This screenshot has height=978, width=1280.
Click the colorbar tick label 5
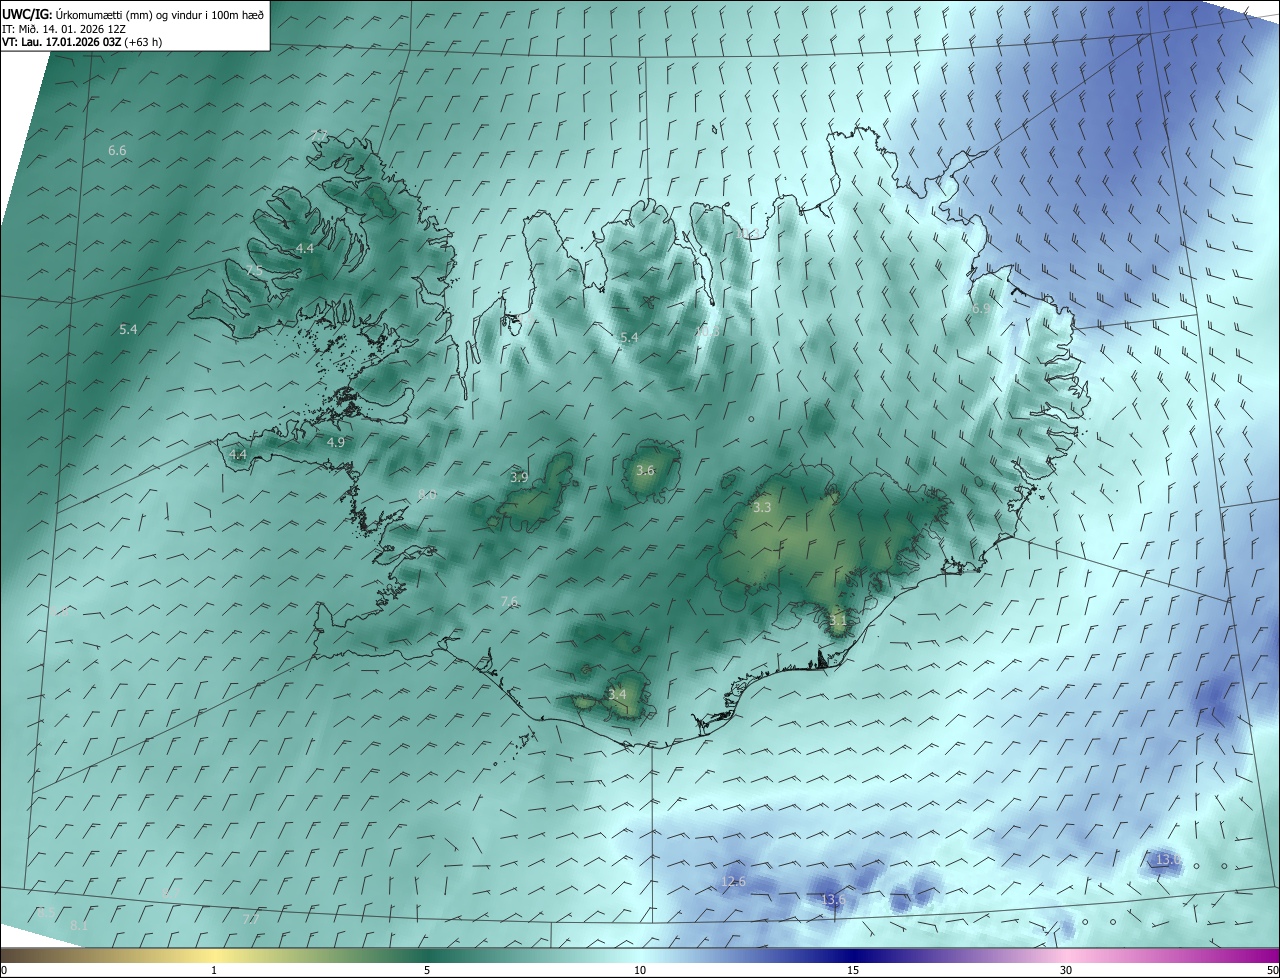[x=427, y=970]
